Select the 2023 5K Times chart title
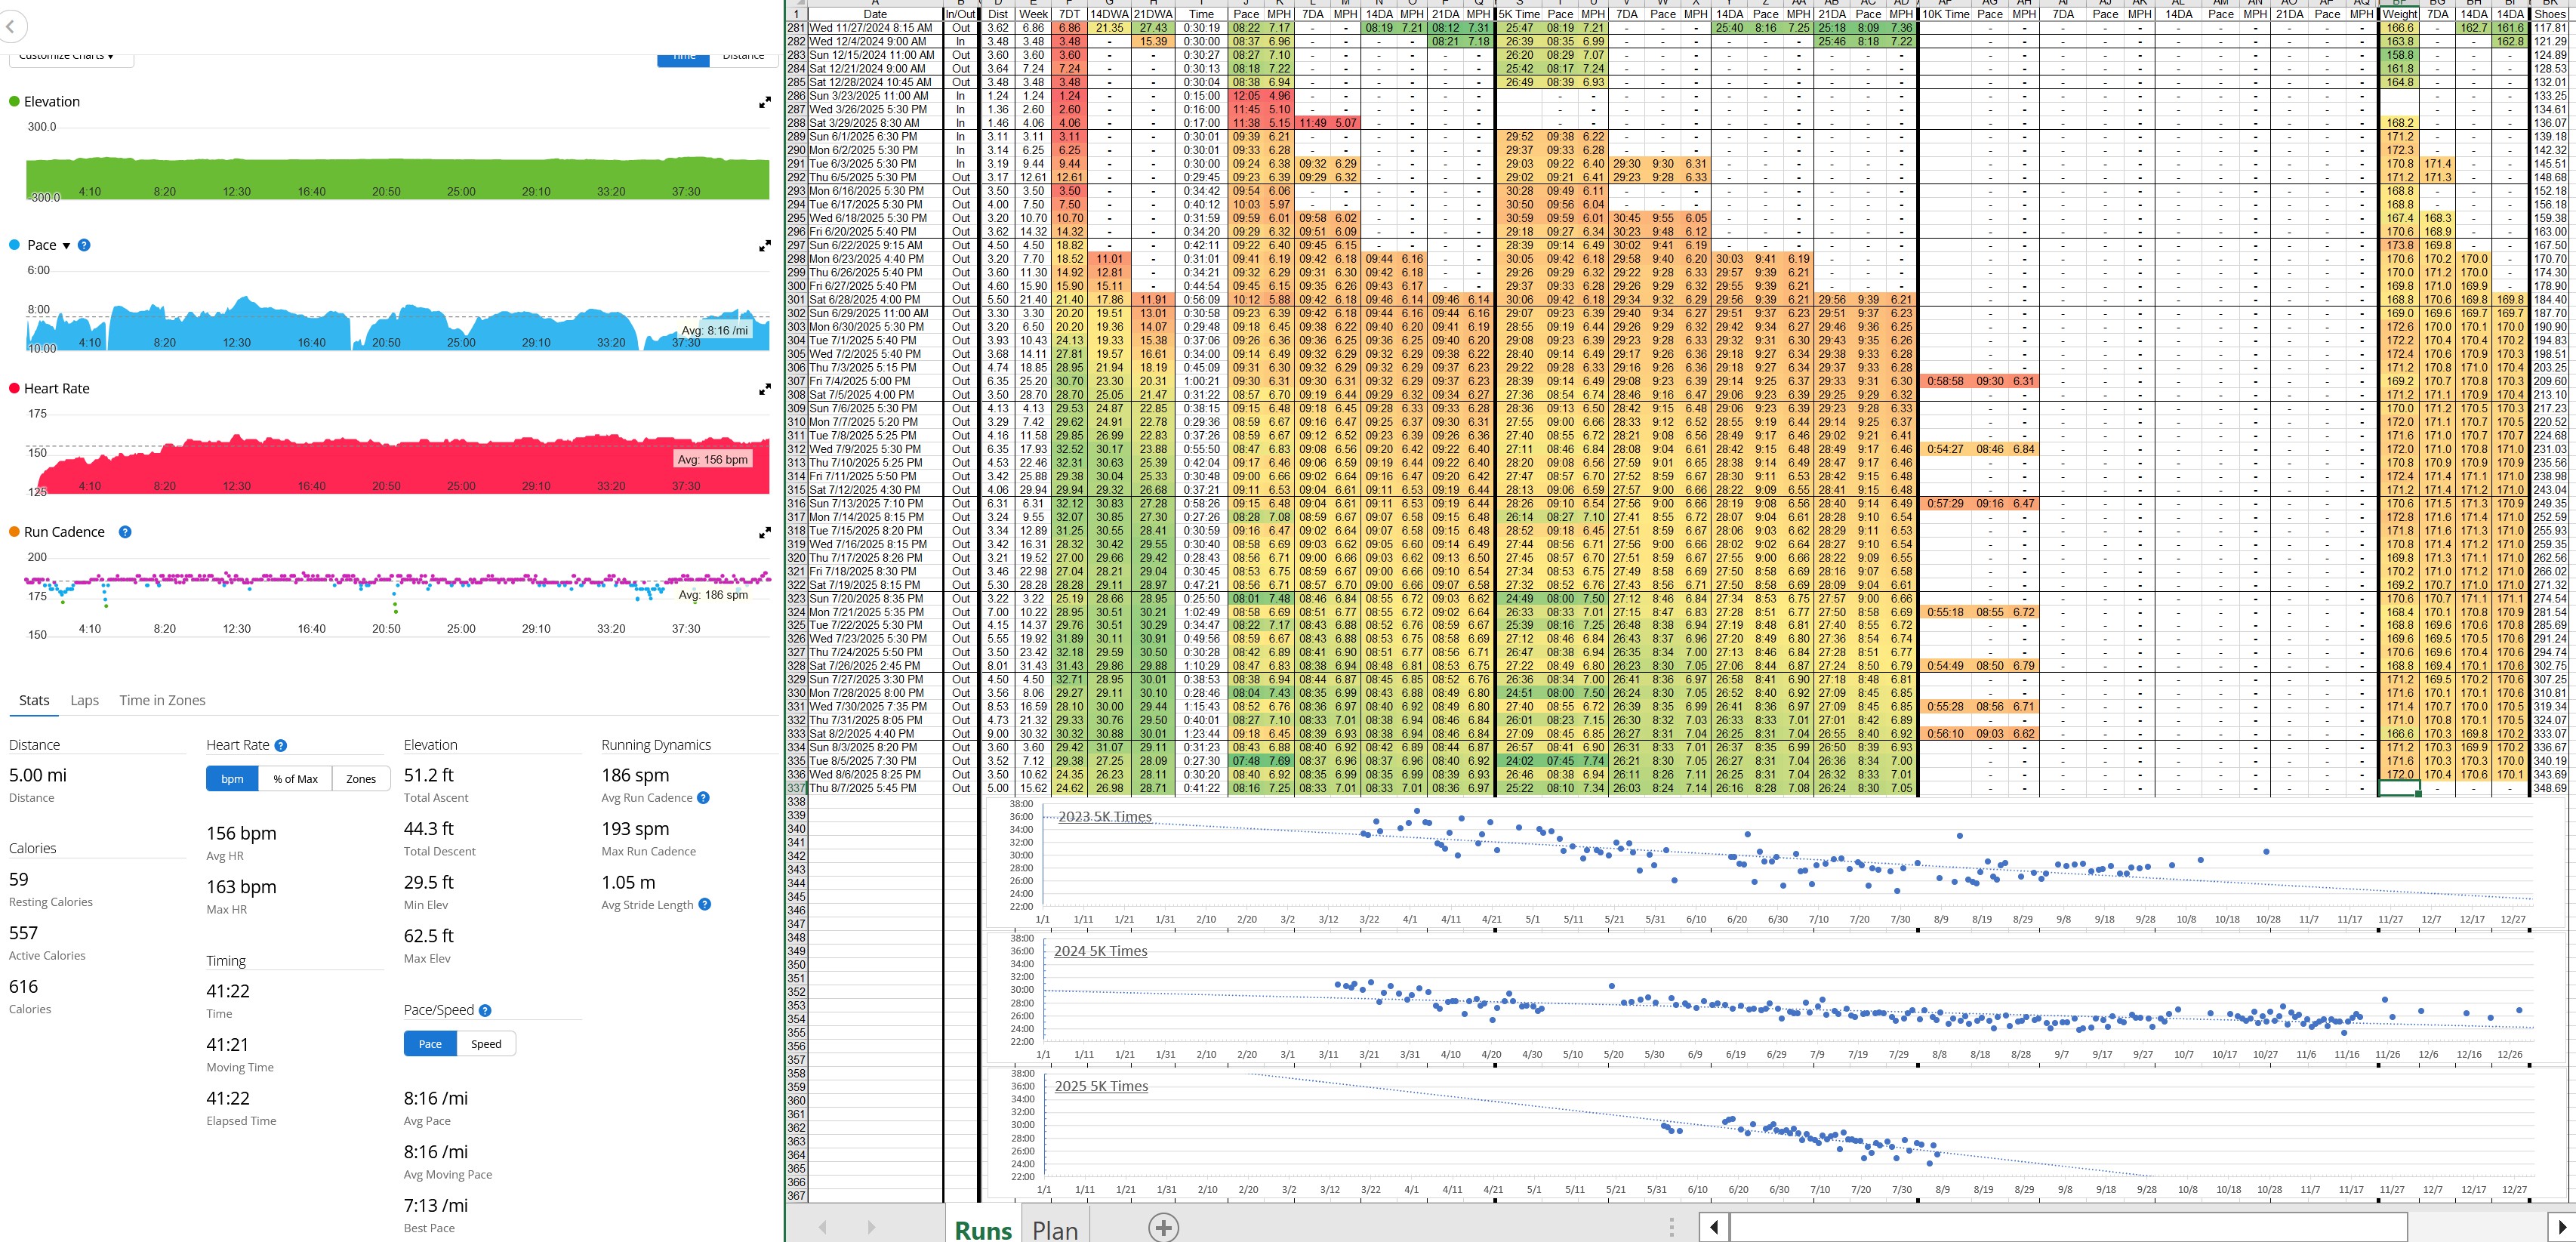This screenshot has height=1242, width=2576. pyautogui.click(x=1105, y=817)
